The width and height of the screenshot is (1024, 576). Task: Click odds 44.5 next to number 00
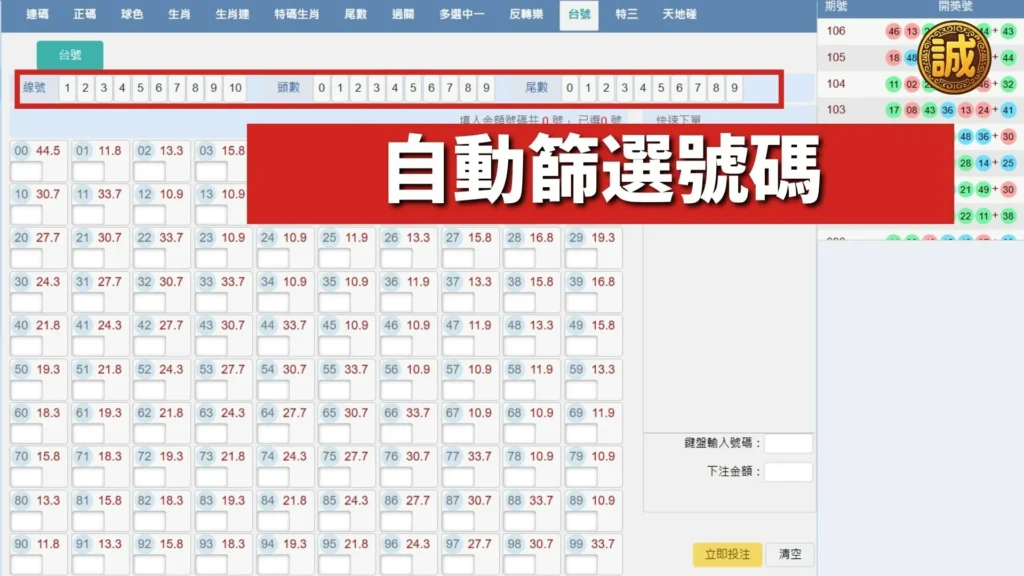[x=48, y=151]
